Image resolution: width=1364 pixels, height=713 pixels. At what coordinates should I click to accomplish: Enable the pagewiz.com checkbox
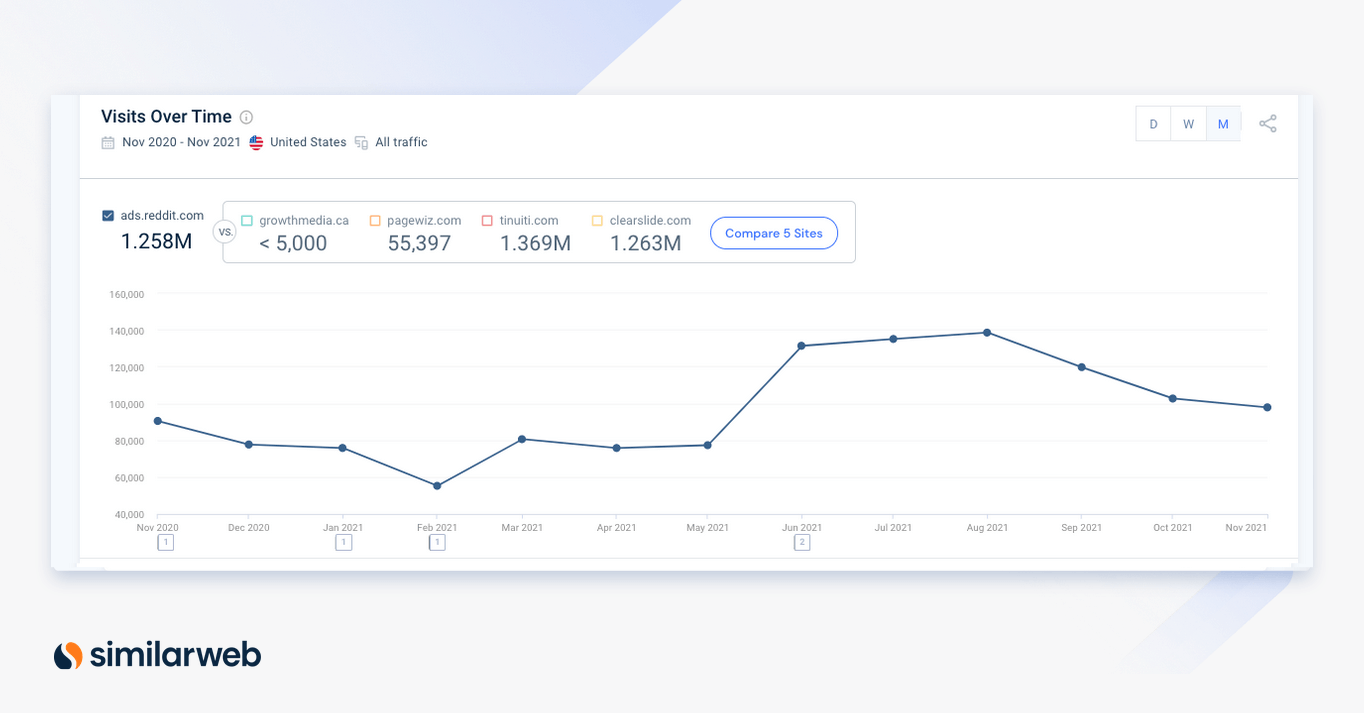[375, 220]
